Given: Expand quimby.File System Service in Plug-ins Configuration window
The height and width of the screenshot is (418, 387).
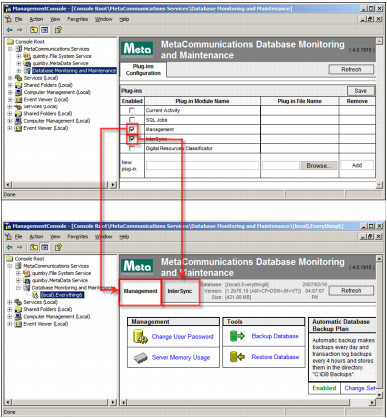Looking at the screenshot, I should tap(19, 56).
